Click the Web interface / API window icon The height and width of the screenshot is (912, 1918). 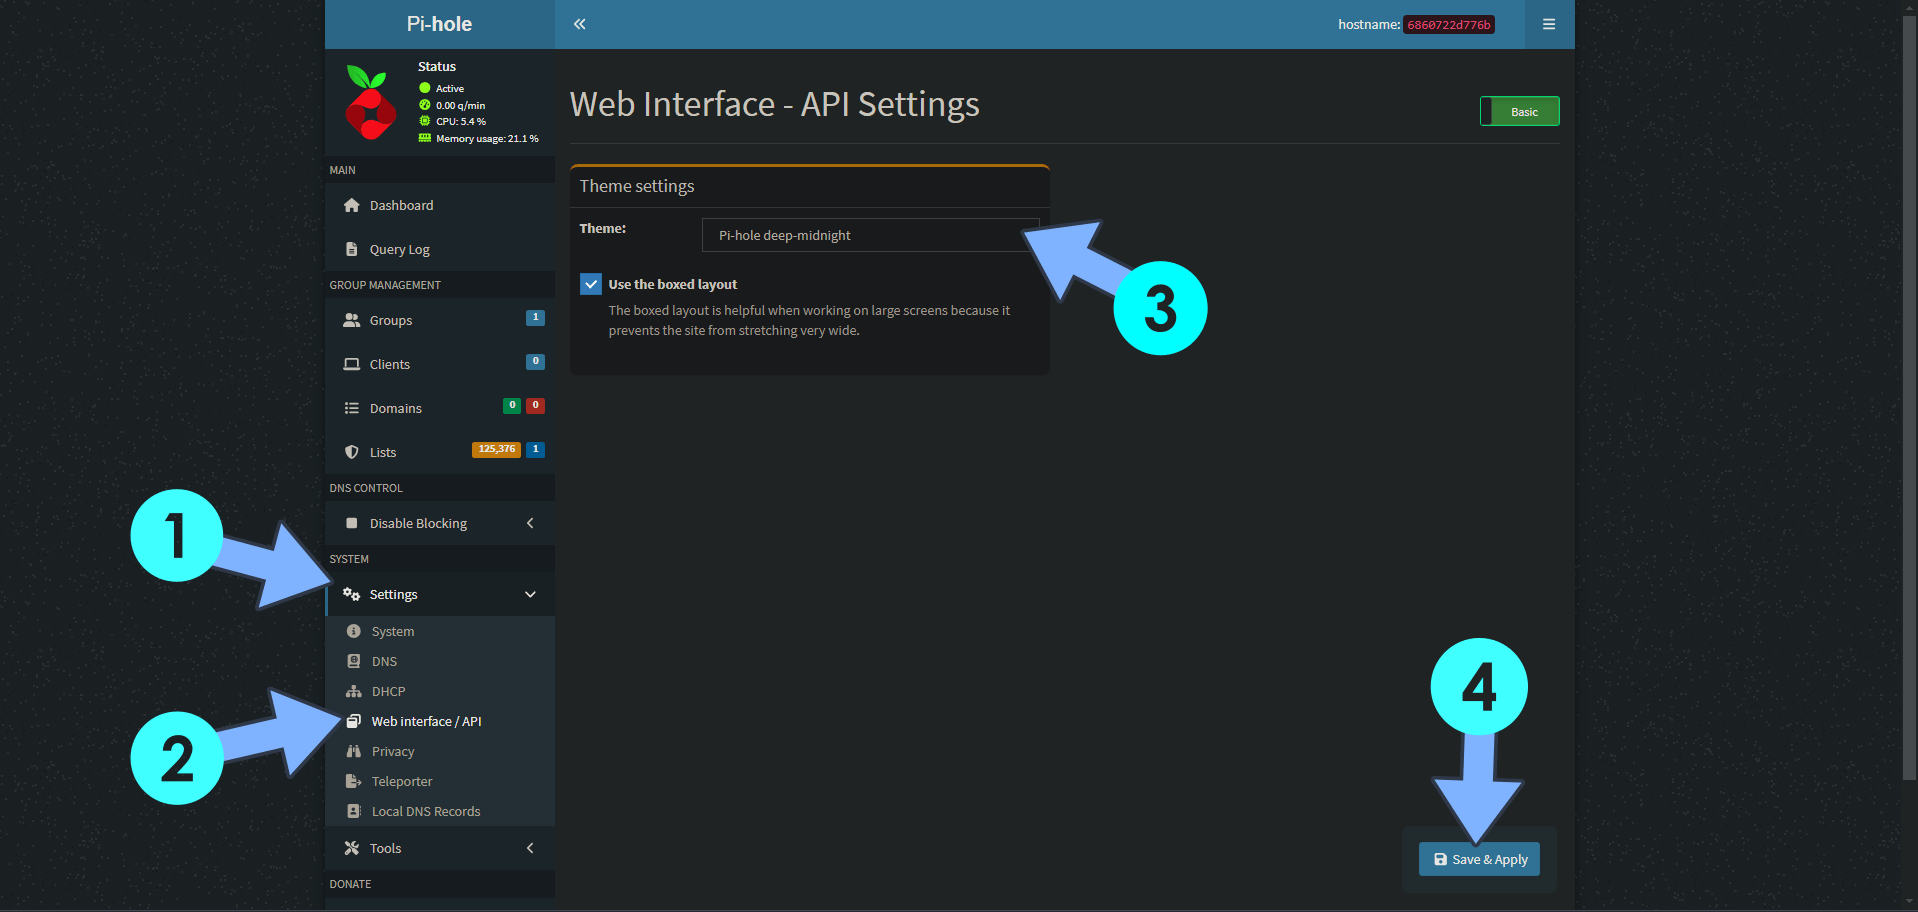(353, 721)
